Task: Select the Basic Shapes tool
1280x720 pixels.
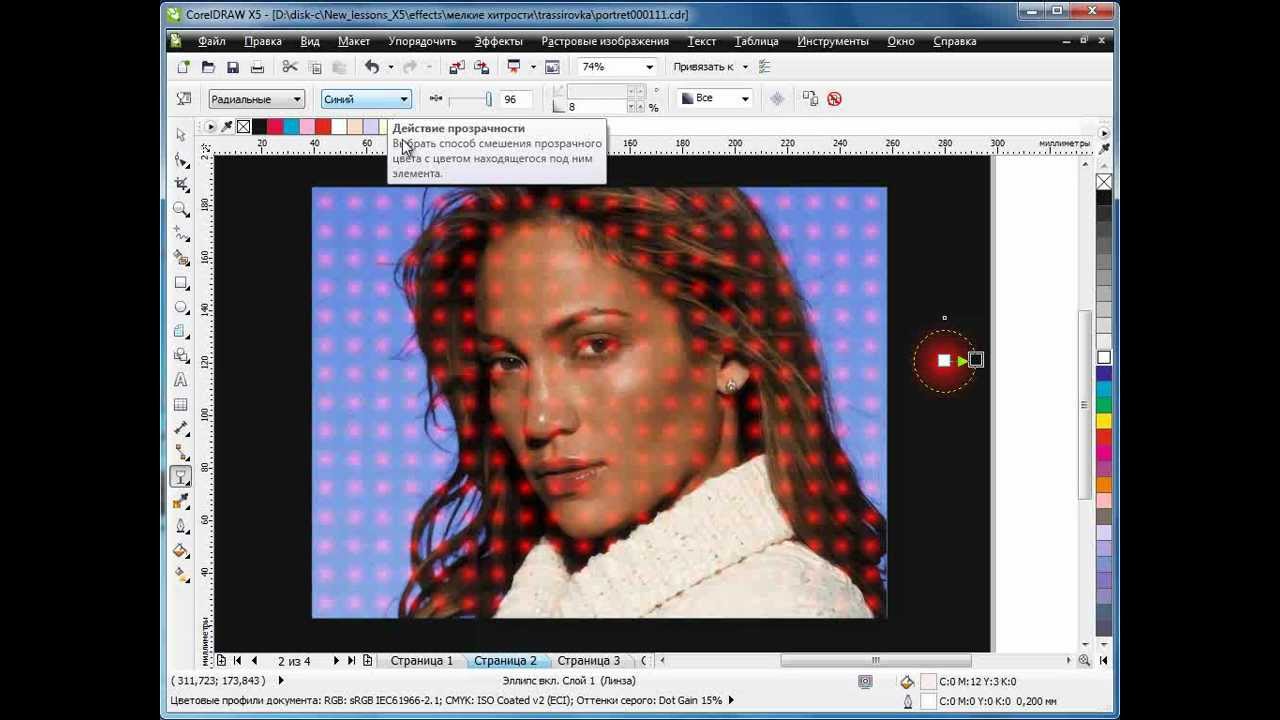Action: pyautogui.click(x=181, y=356)
